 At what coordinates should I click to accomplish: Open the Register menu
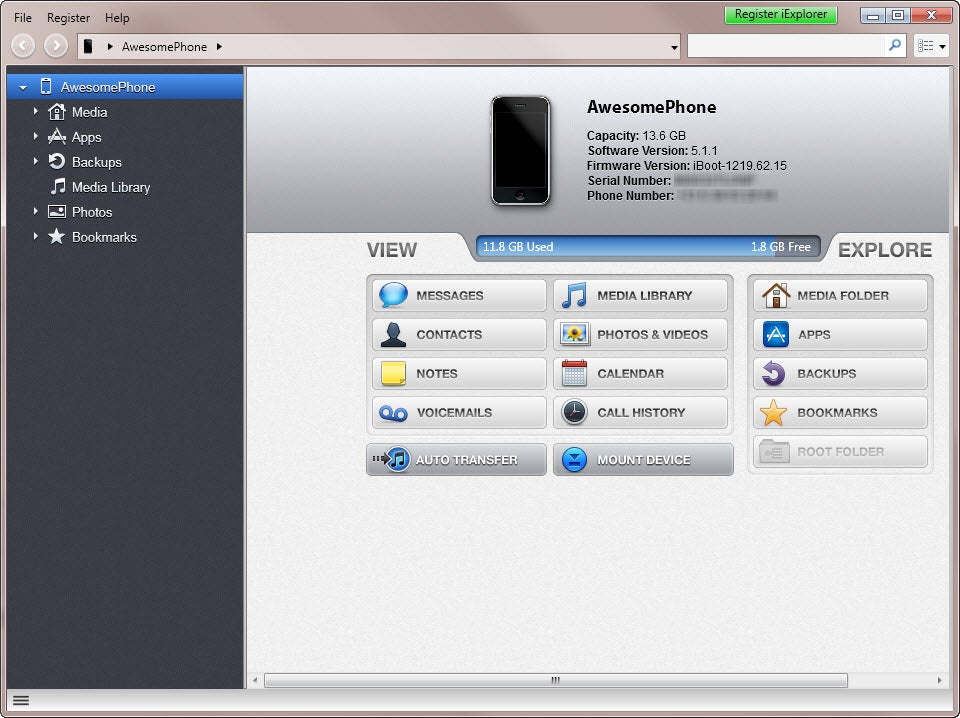[68, 18]
